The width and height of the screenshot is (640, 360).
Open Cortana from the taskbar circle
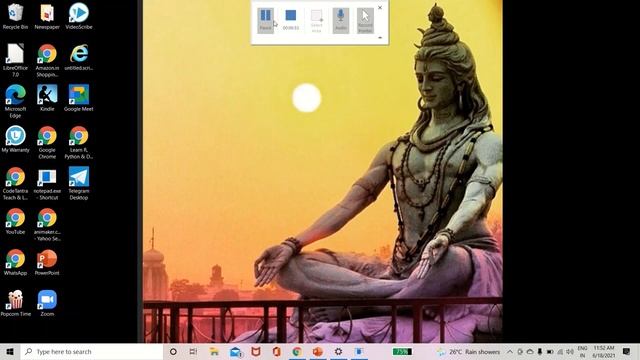point(173,351)
